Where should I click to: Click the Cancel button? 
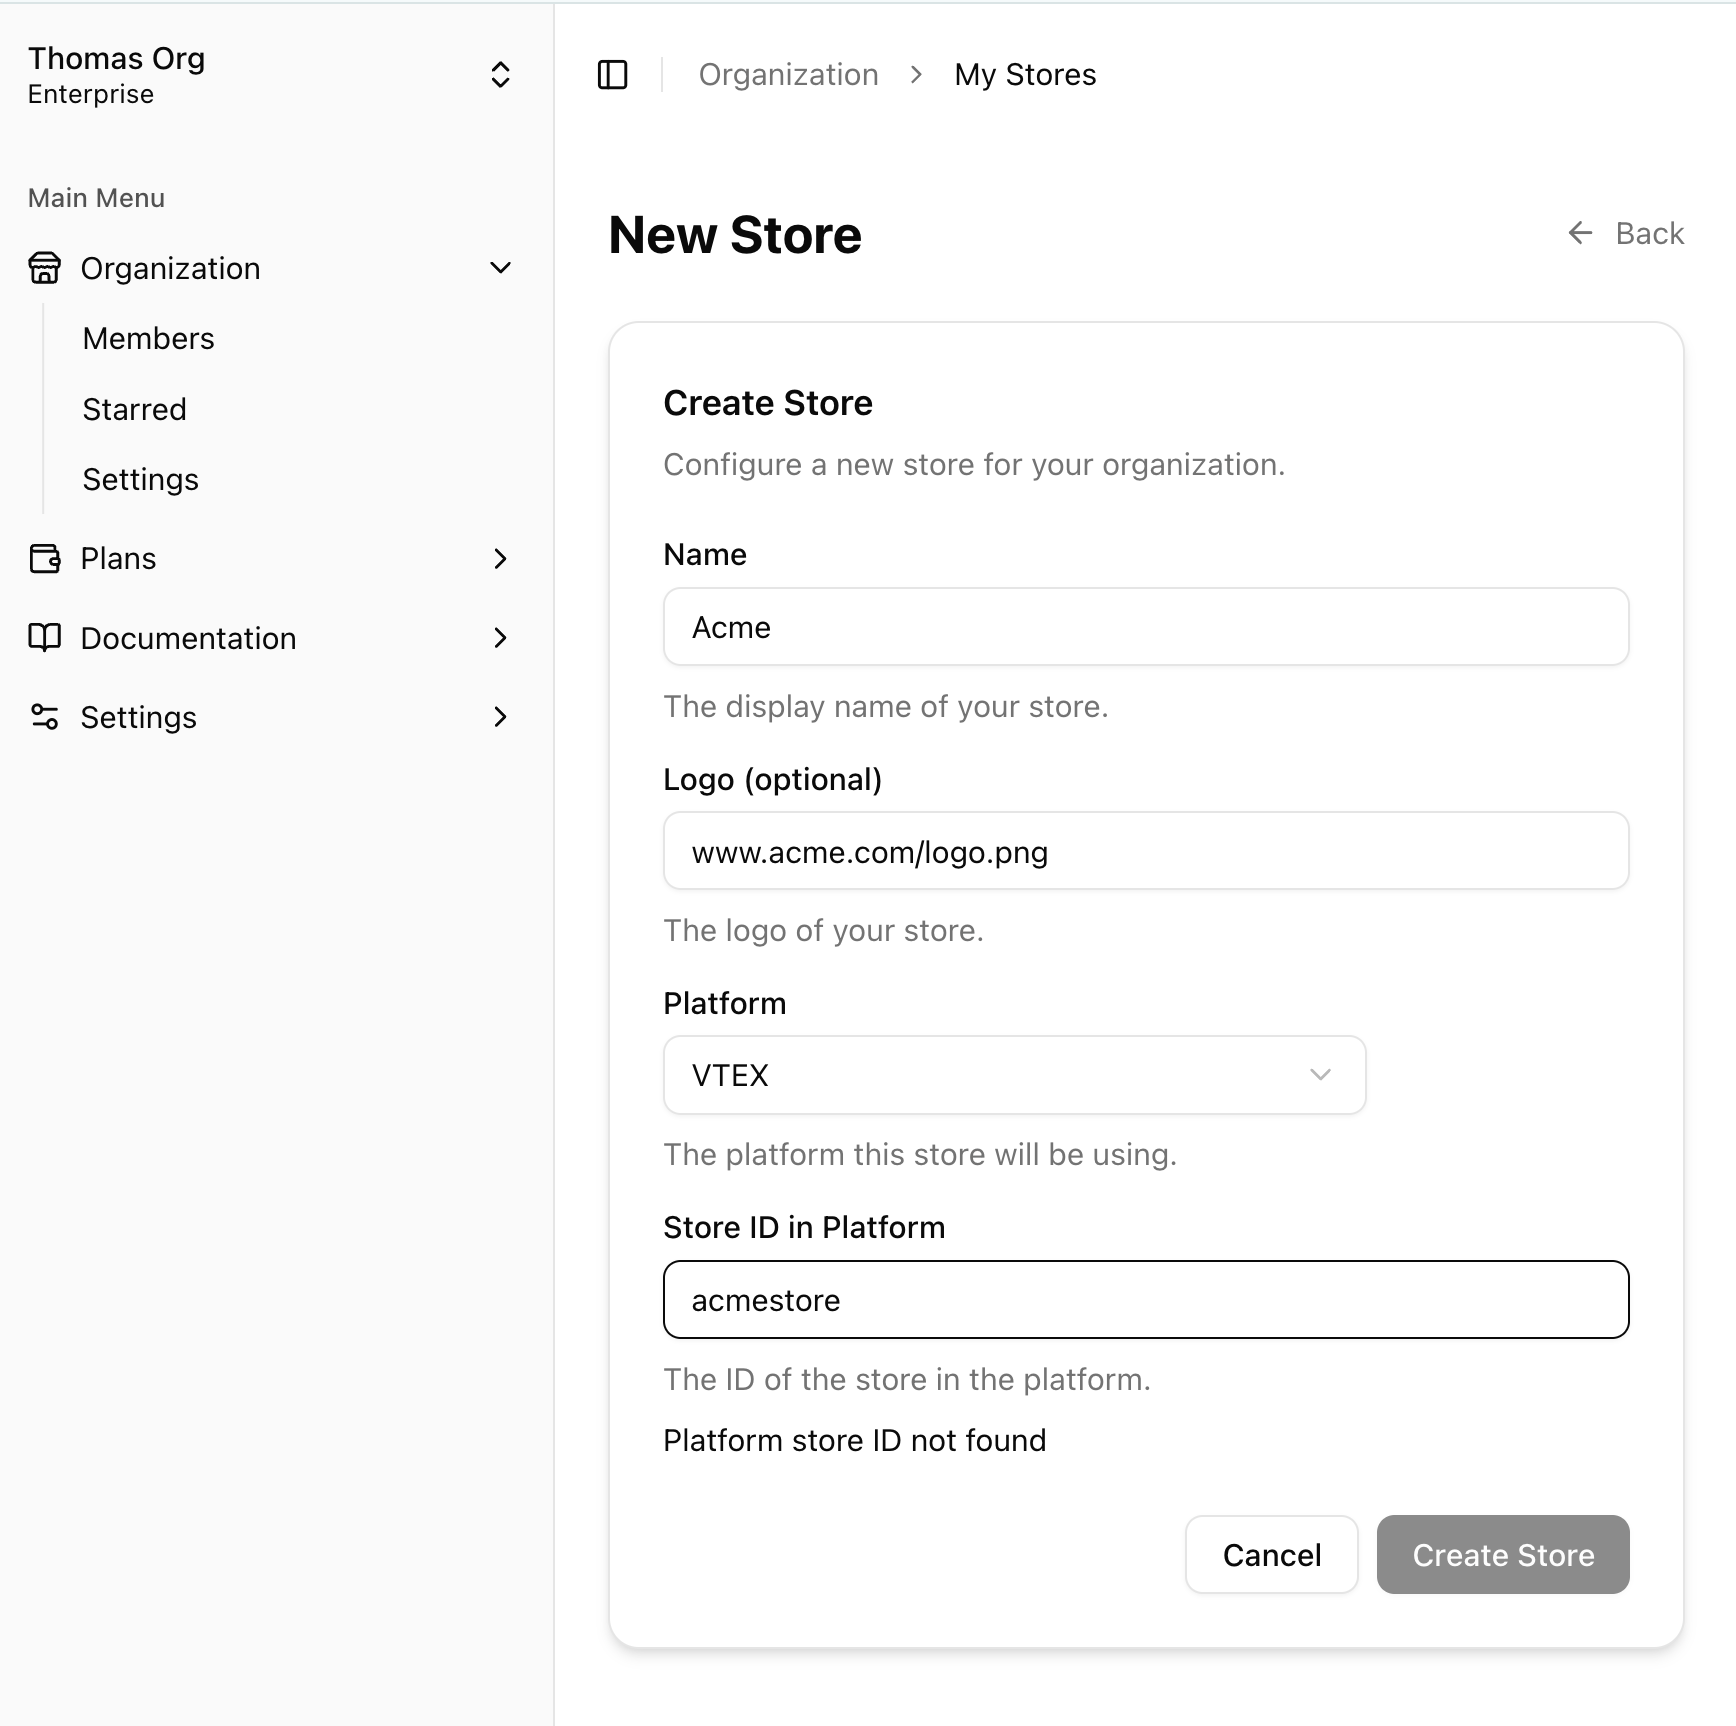click(1271, 1555)
